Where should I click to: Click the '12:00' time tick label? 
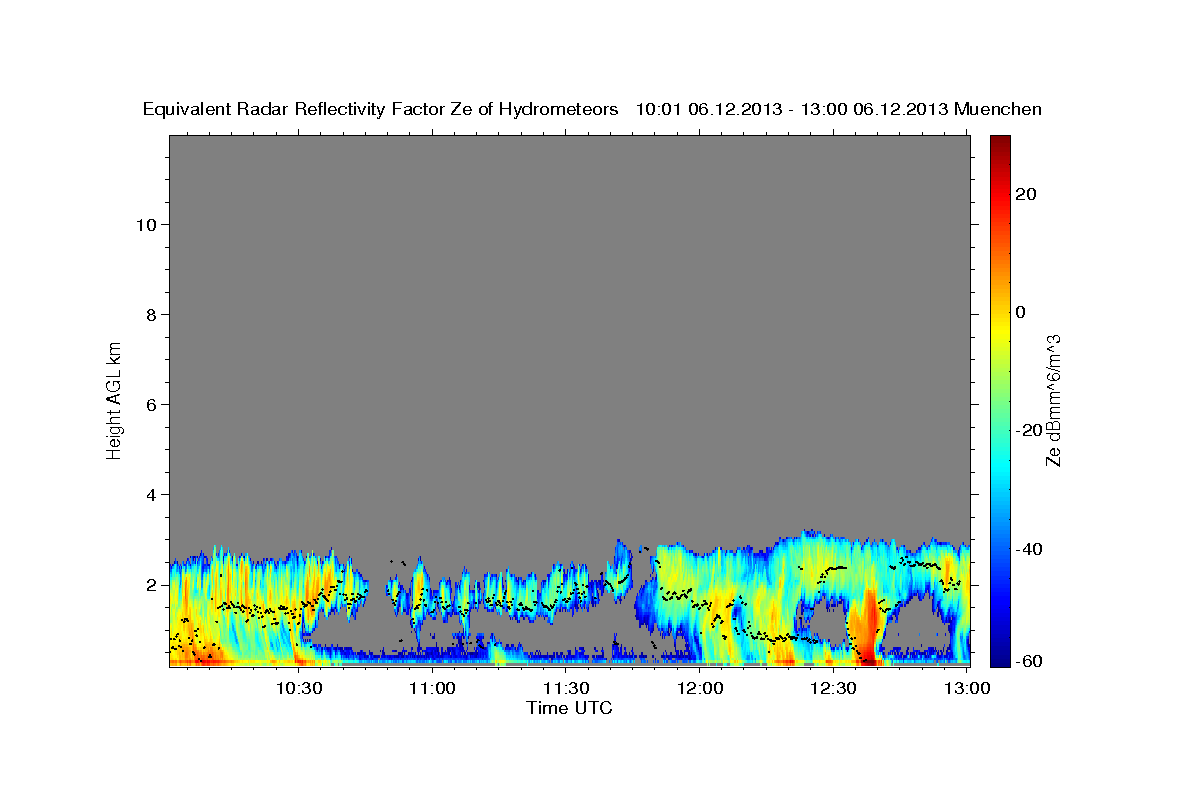pos(700,688)
